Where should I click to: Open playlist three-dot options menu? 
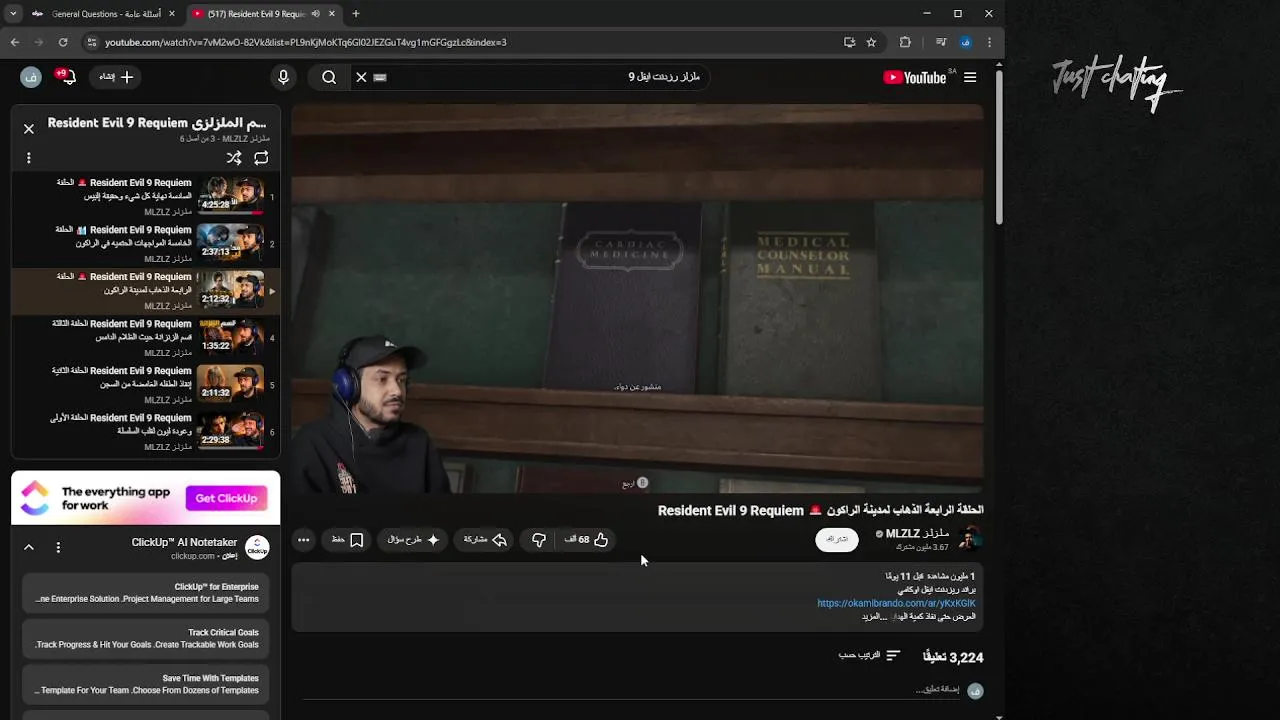(28, 158)
